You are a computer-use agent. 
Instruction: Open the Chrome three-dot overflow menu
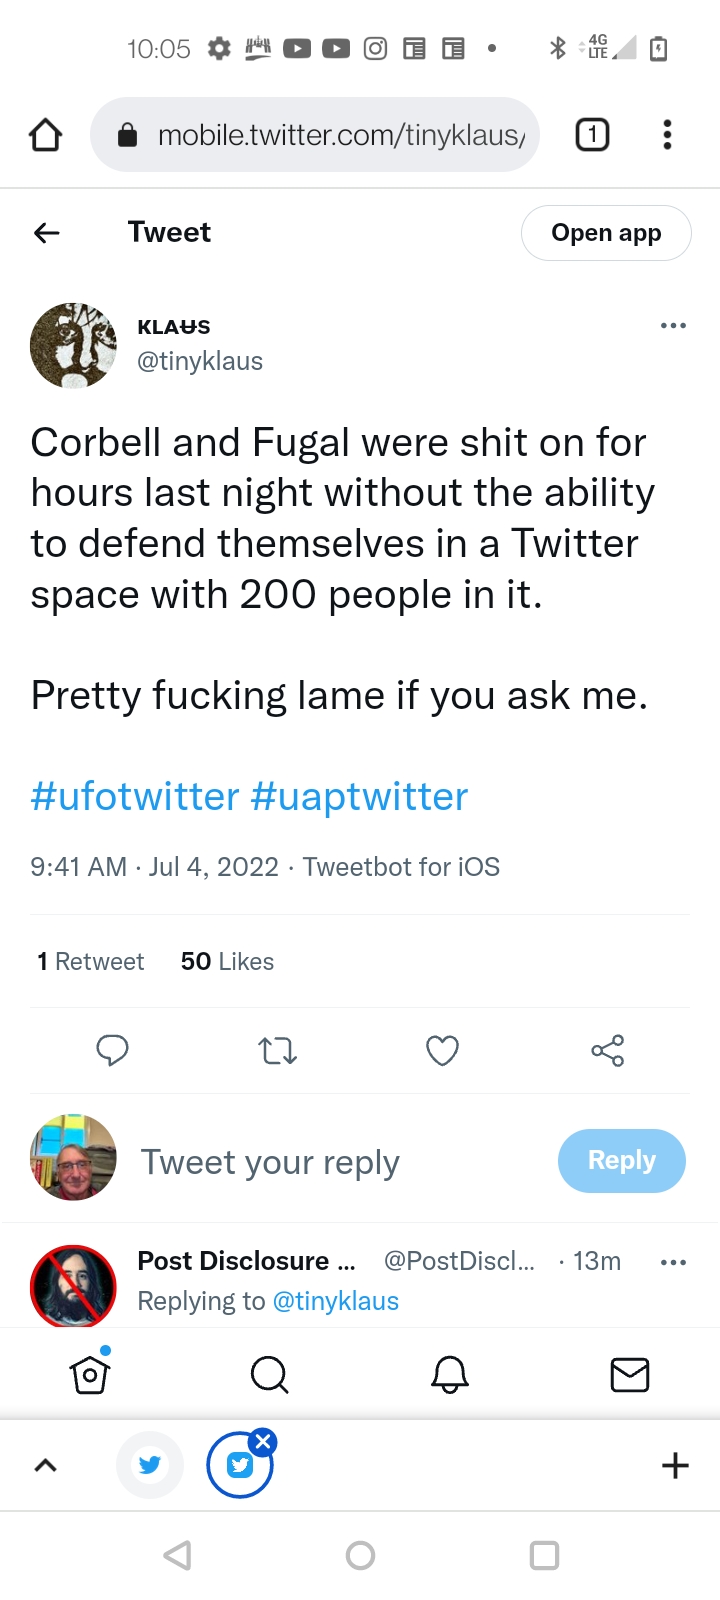click(x=667, y=135)
